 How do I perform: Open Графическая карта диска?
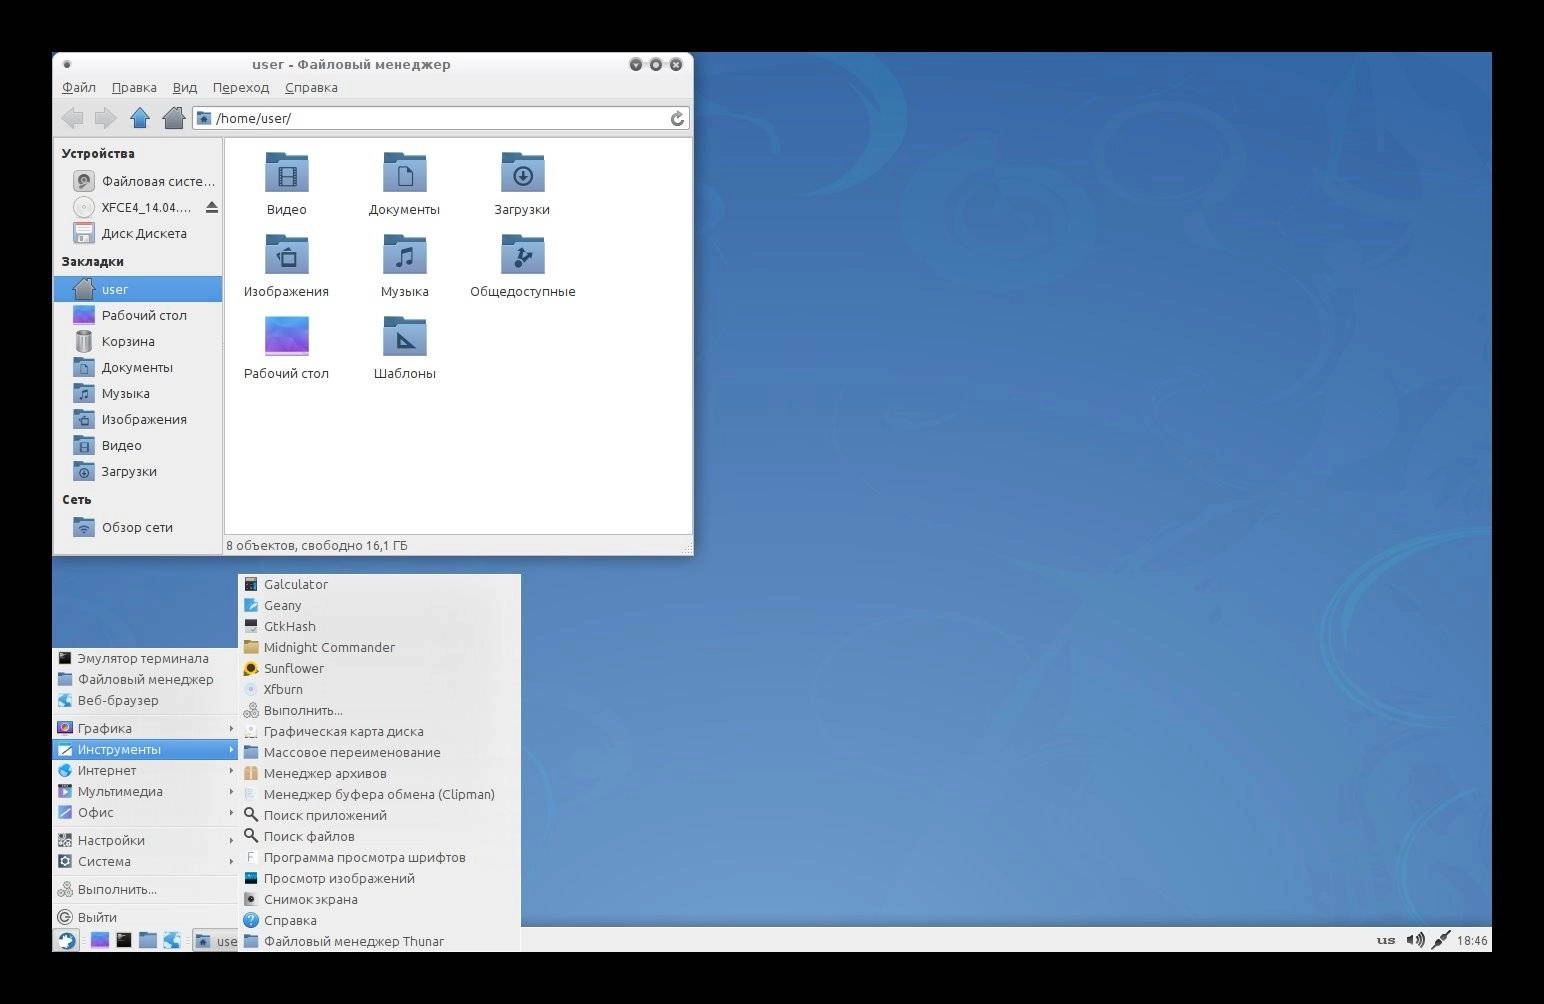pos(379,731)
